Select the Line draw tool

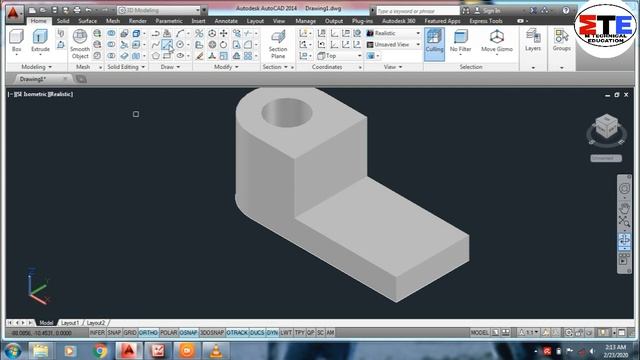(x=167, y=44)
